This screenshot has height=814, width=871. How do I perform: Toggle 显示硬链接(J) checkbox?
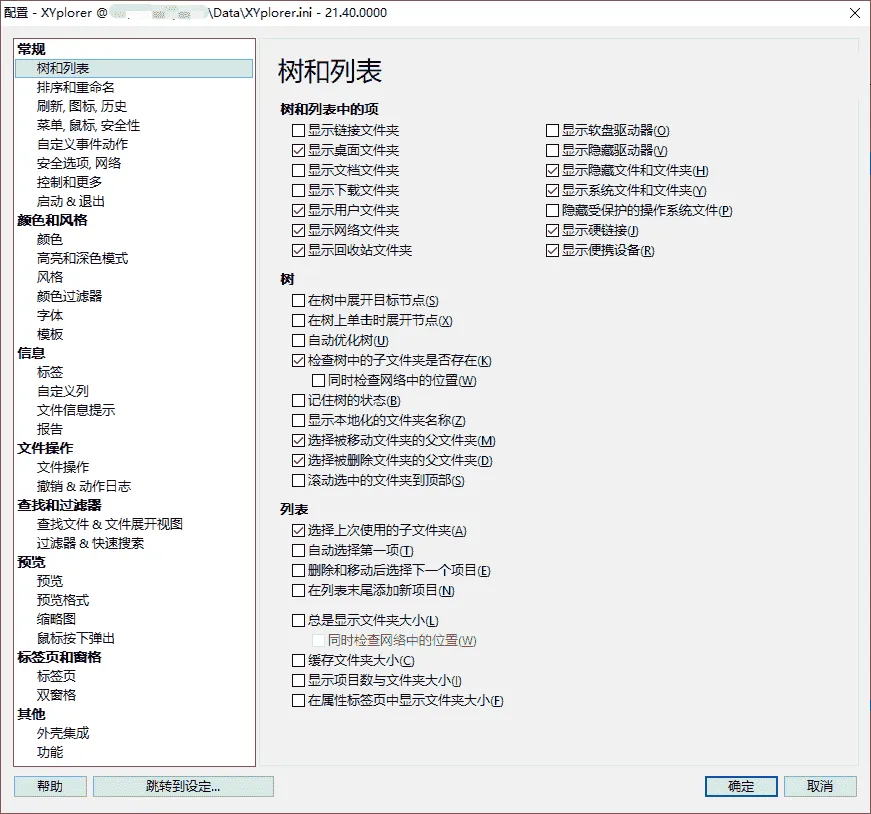click(x=552, y=231)
